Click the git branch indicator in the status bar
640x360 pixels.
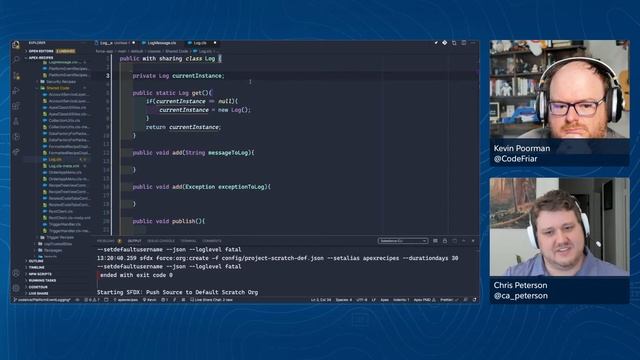pos(42,300)
